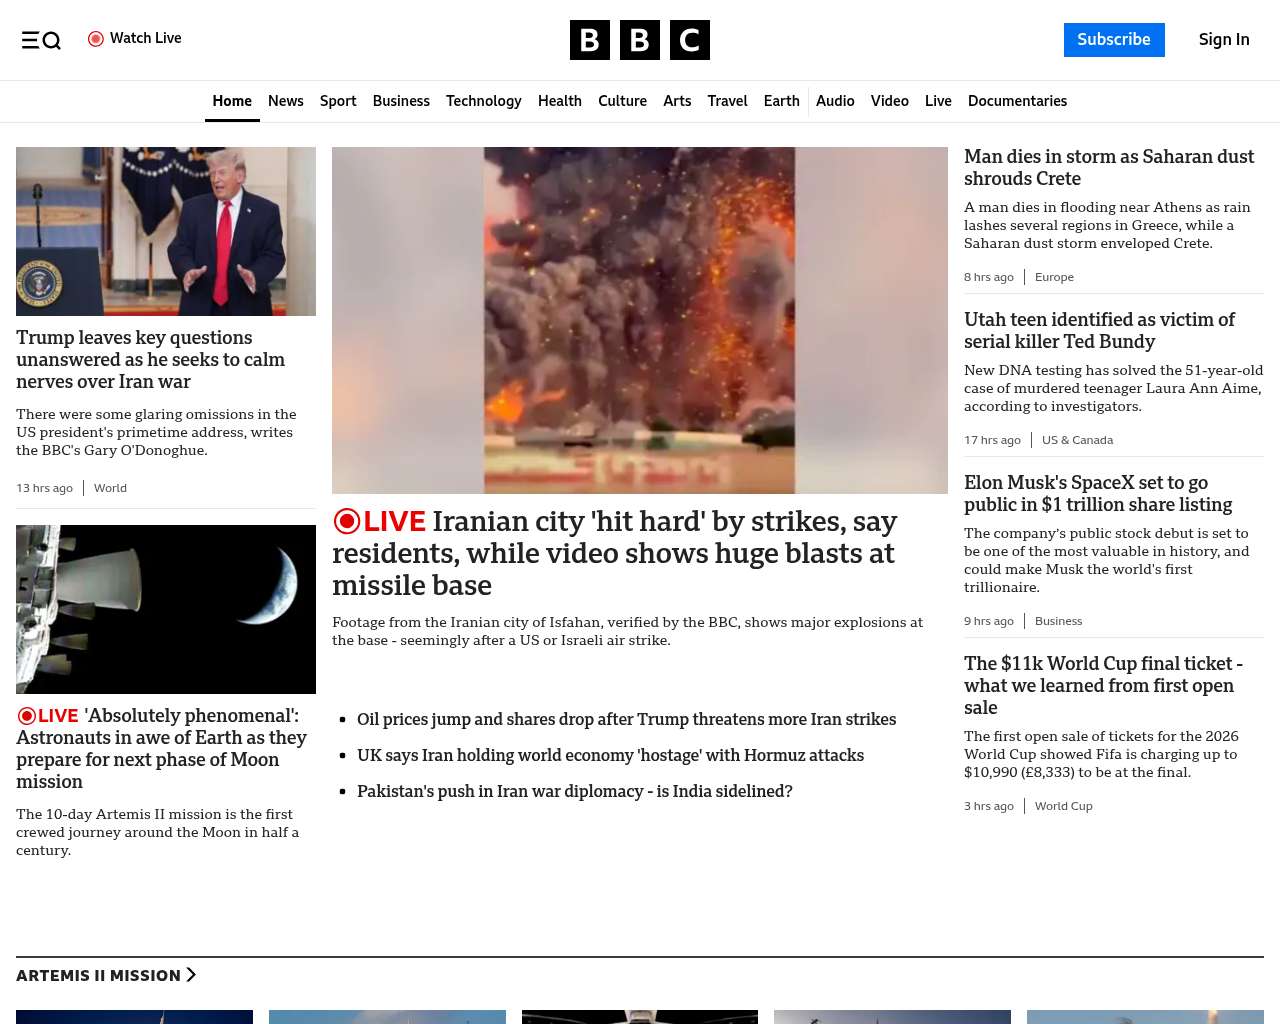Go to the Technology tab
Image resolution: width=1280 pixels, height=1024 pixels.
pos(483,101)
